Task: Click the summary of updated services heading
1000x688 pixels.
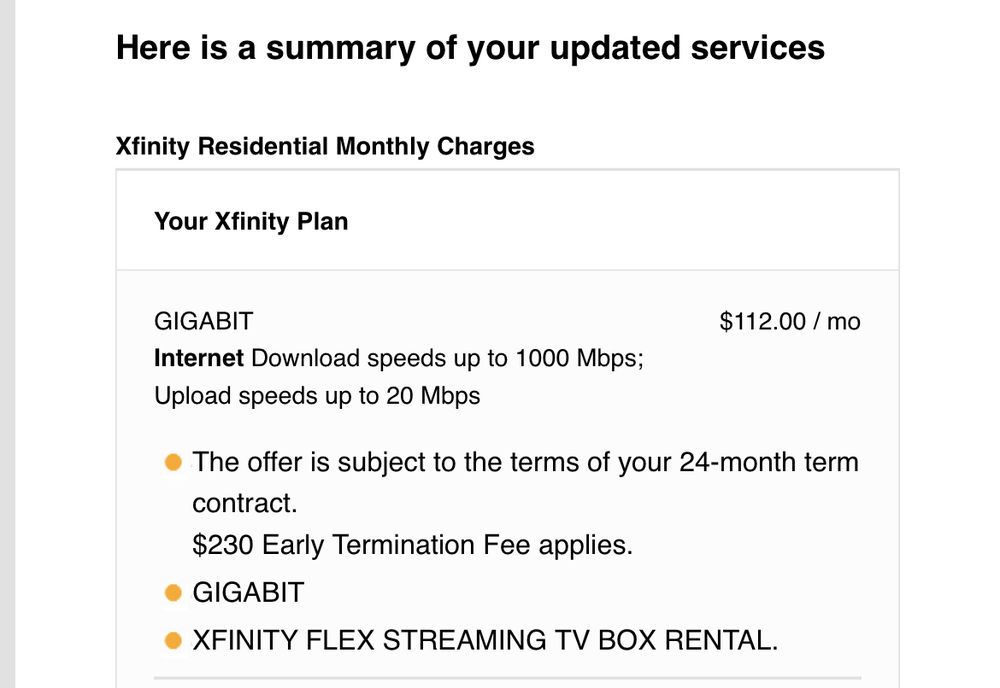Action: [x=470, y=48]
